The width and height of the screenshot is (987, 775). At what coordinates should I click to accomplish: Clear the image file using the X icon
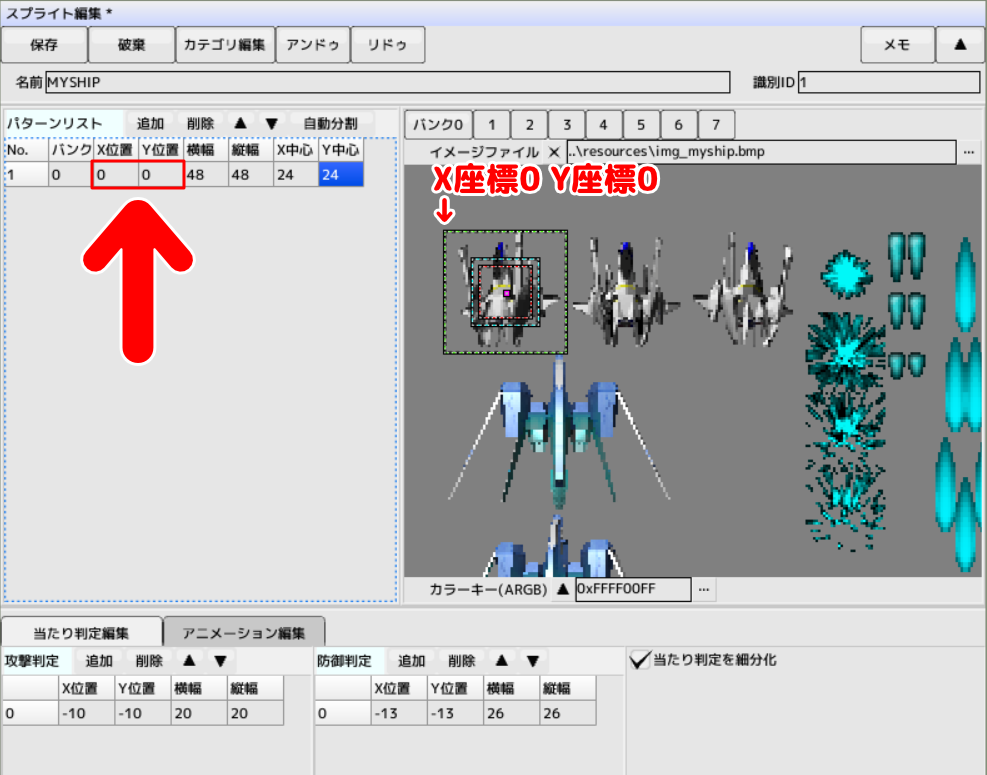tap(556, 152)
